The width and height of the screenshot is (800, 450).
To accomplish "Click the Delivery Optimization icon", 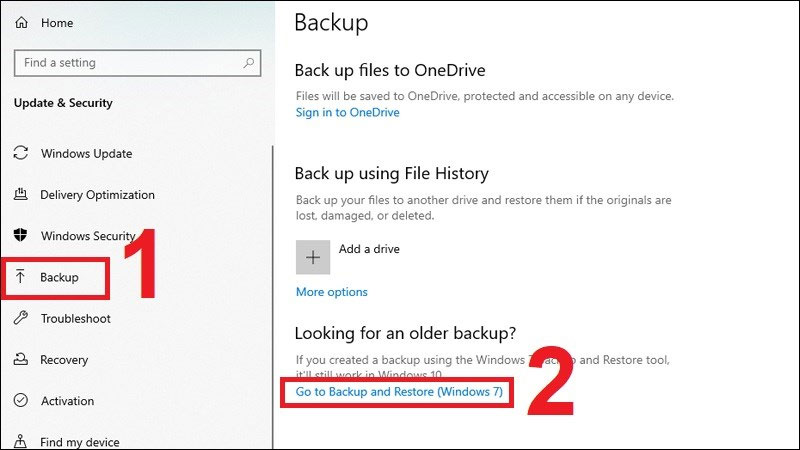I will pos(20,195).
